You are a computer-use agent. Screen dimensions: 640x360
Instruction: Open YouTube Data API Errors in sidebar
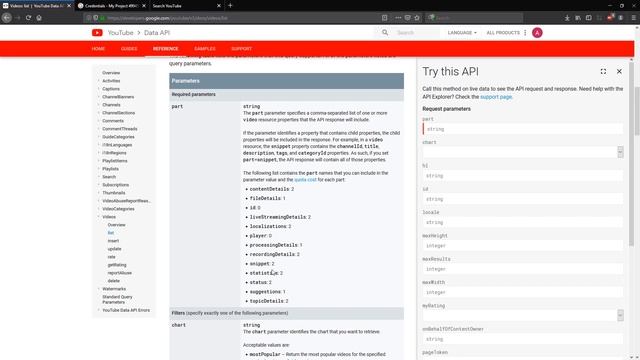126,310
